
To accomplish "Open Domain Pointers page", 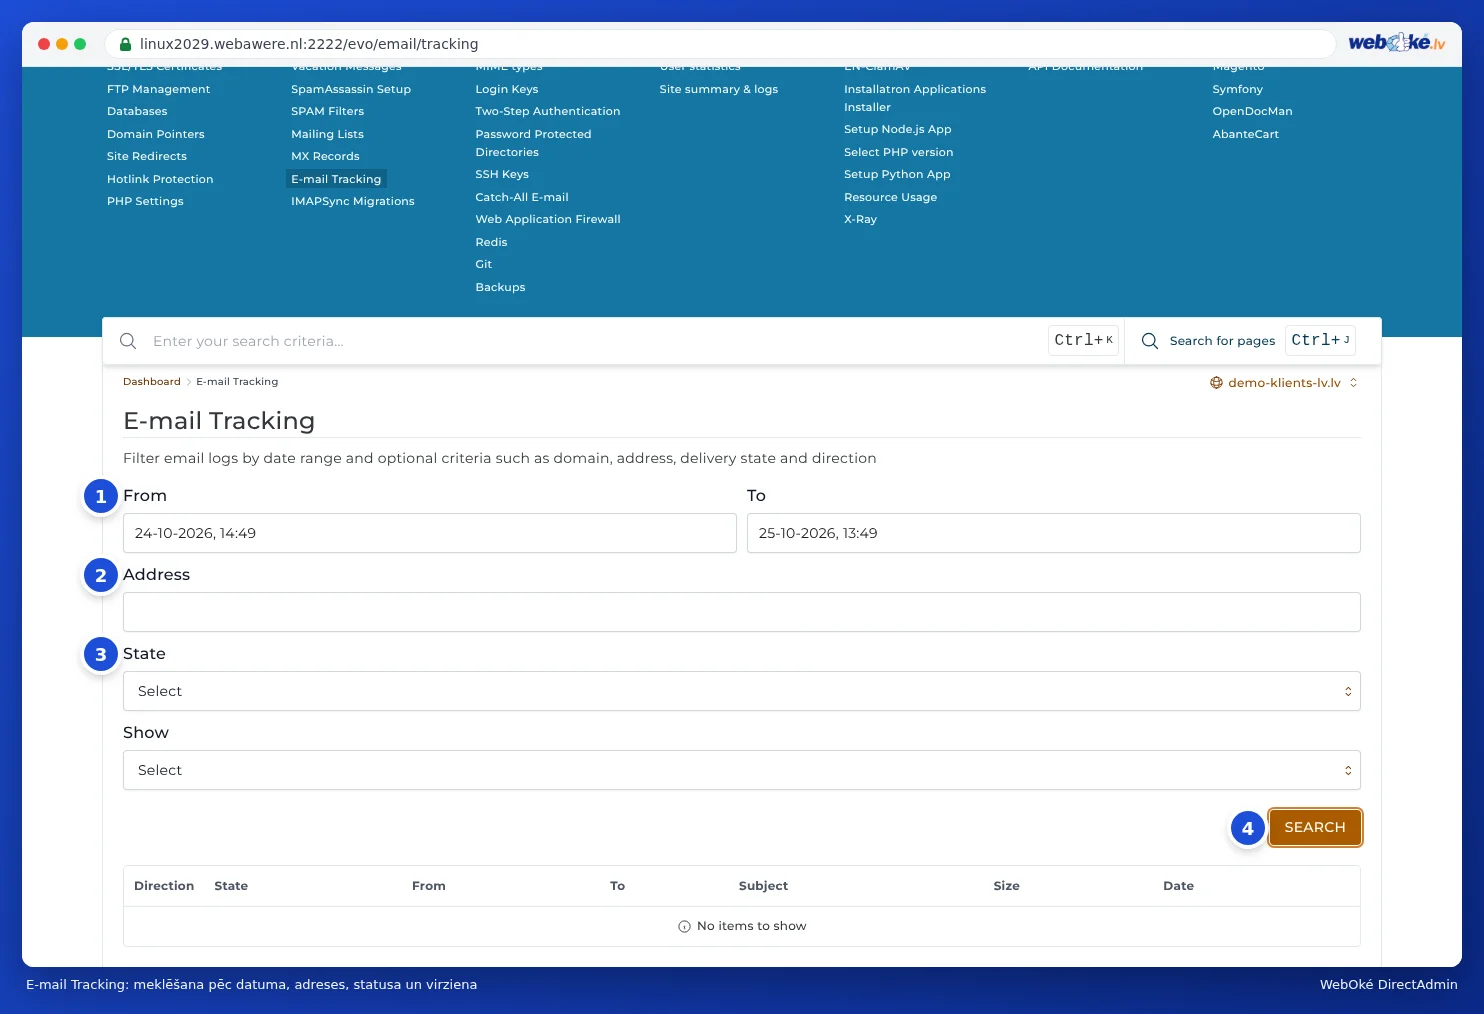I will pyautogui.click(x=156, y=134).
